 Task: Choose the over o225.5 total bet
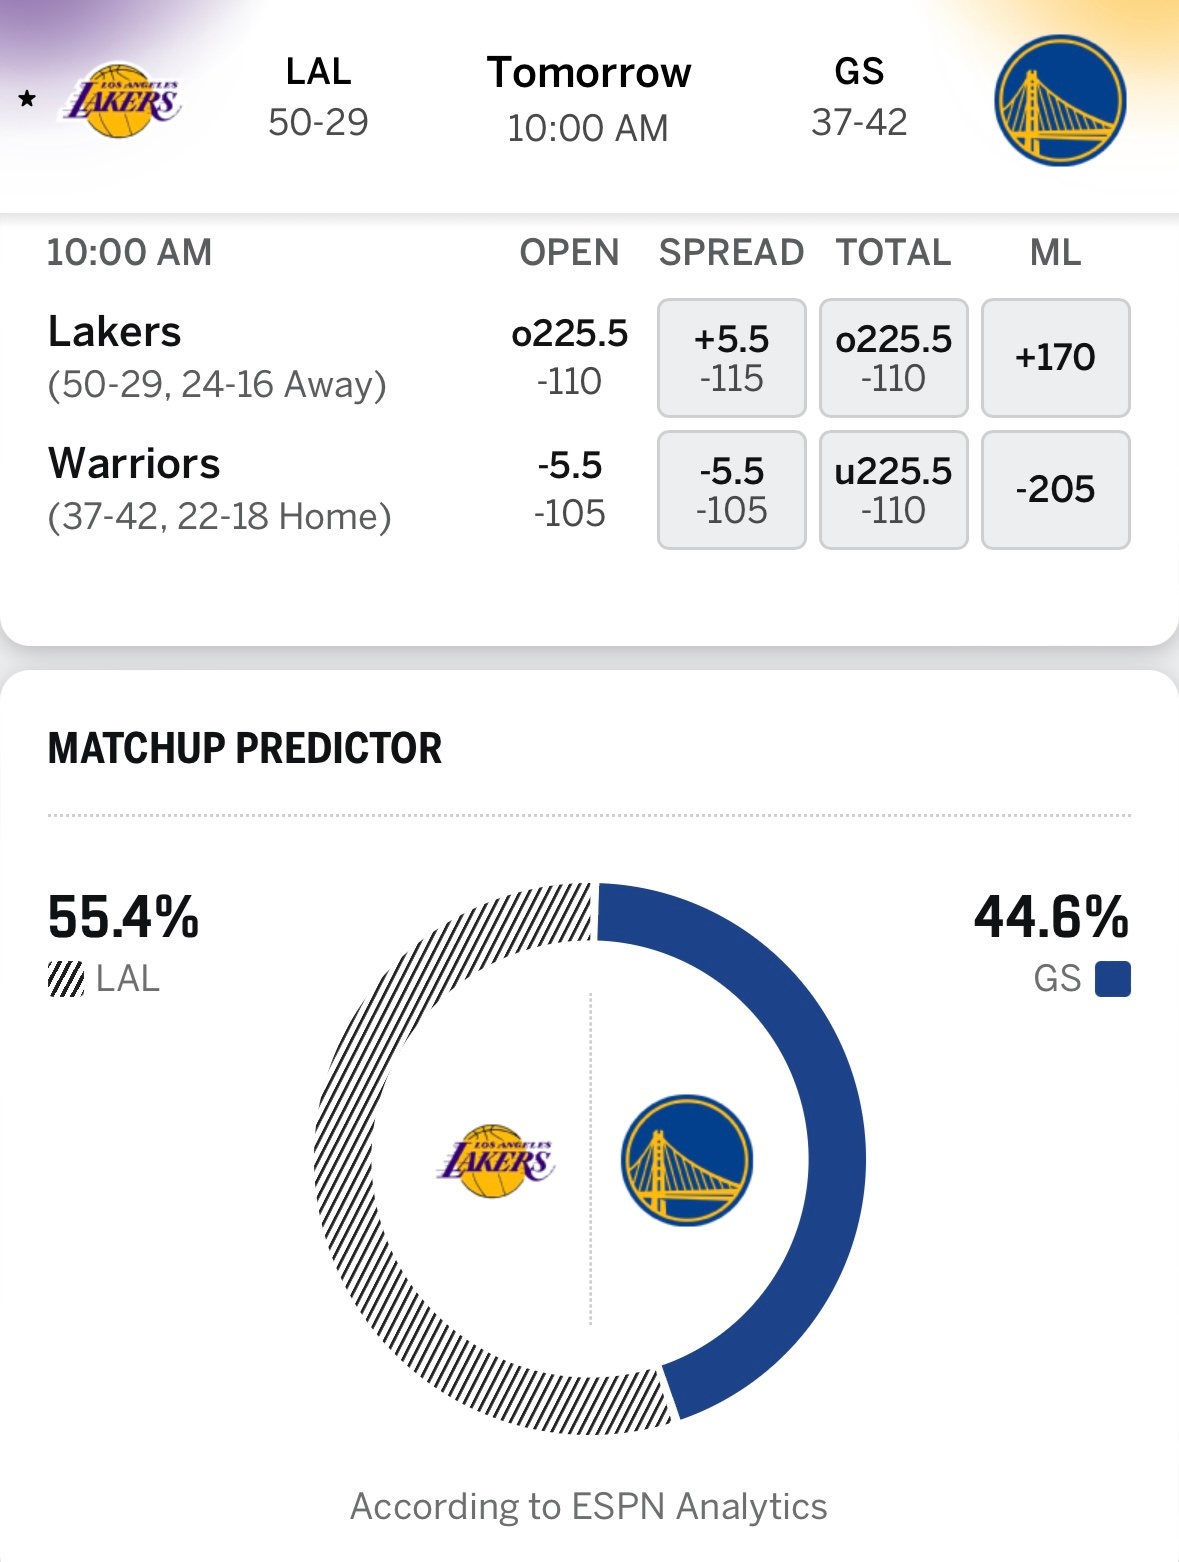894,358
